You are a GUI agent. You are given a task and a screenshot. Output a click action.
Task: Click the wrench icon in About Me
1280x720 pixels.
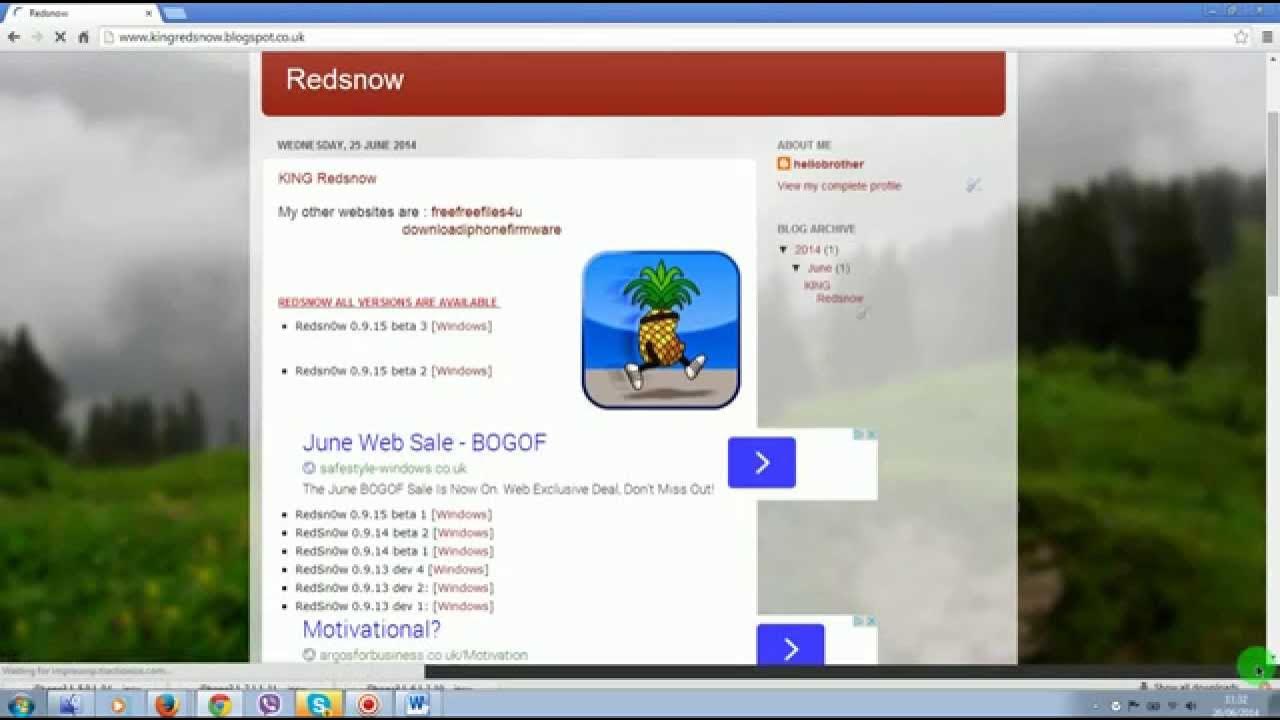973,185
